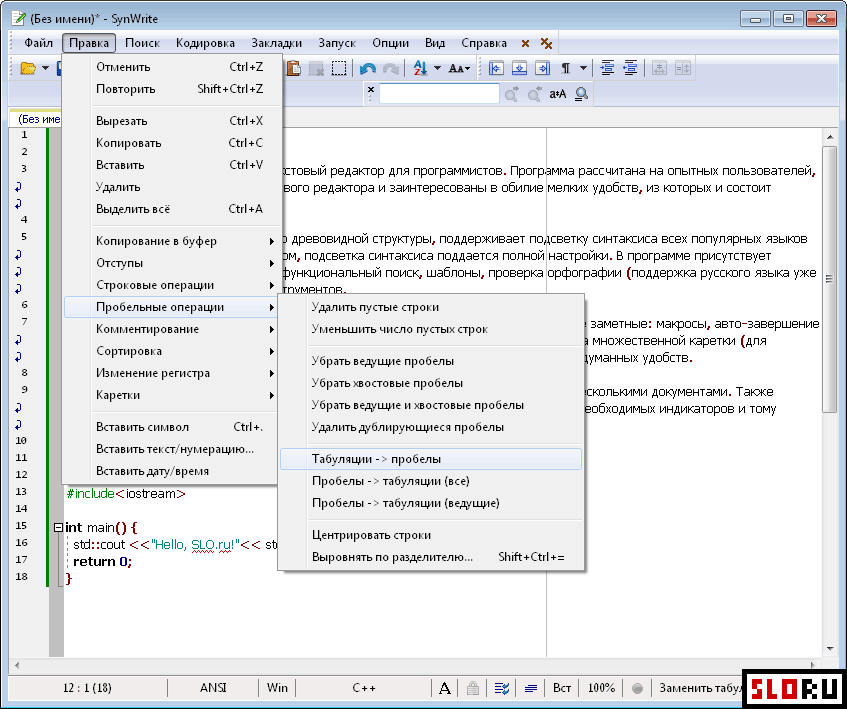Click into the quick search input field

click(439, 94)
